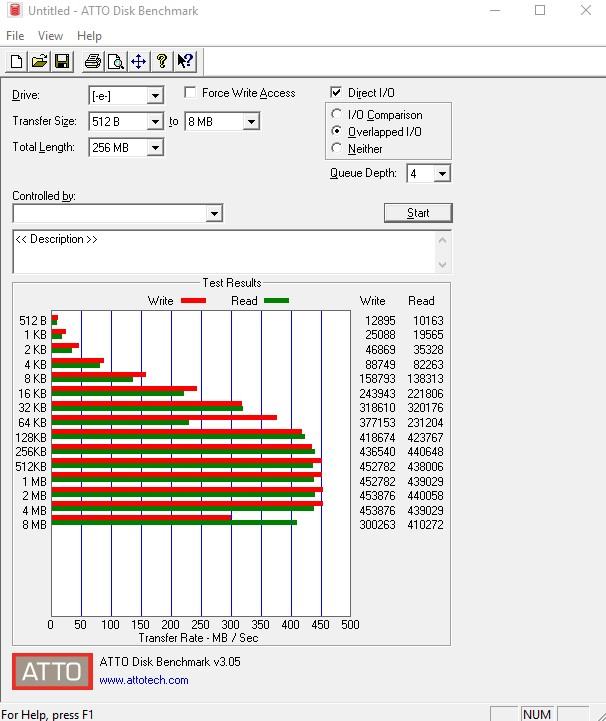This screenshot has width=606, height=721.
Task: Click the red Write legend swatch
Action: click(194, 301)
